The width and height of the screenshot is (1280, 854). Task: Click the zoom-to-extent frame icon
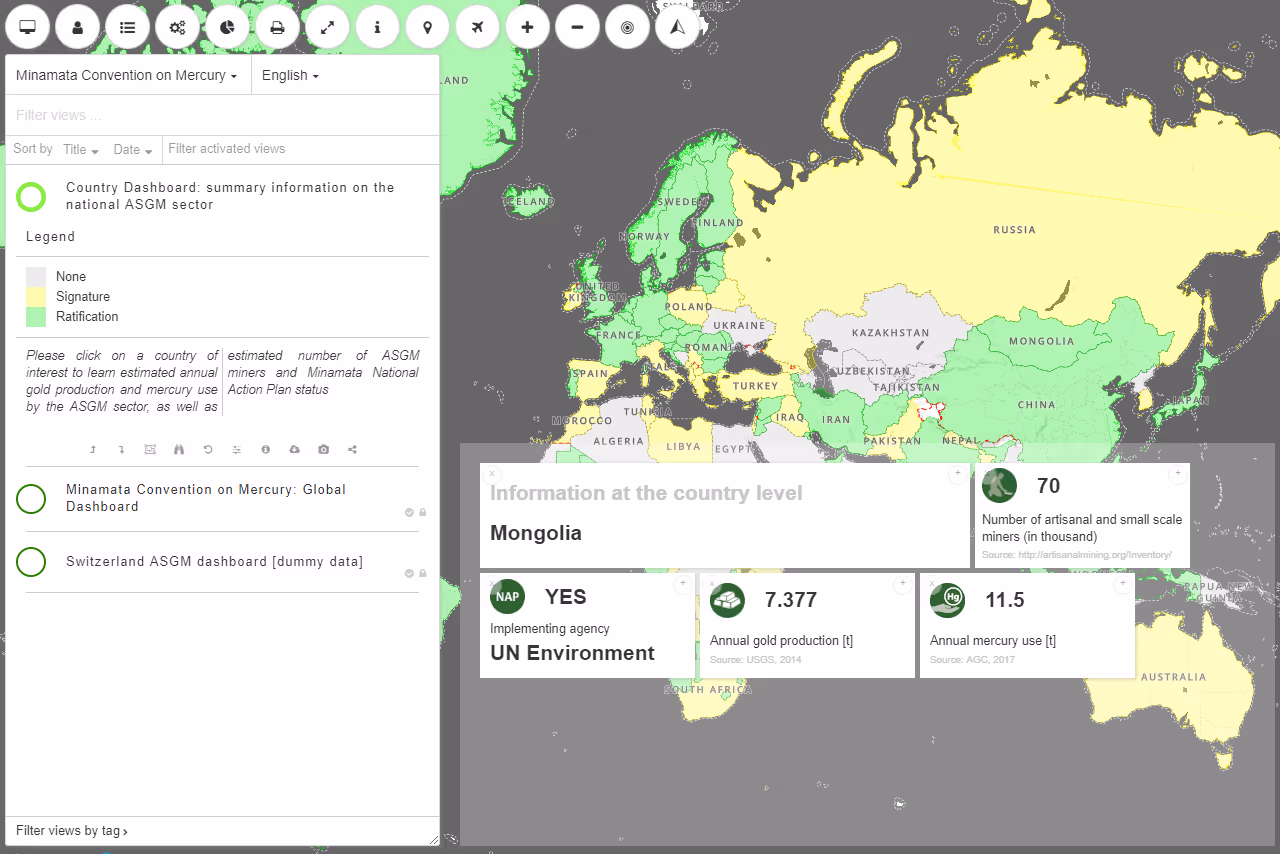pyautogui.click(x=150, y=450)
